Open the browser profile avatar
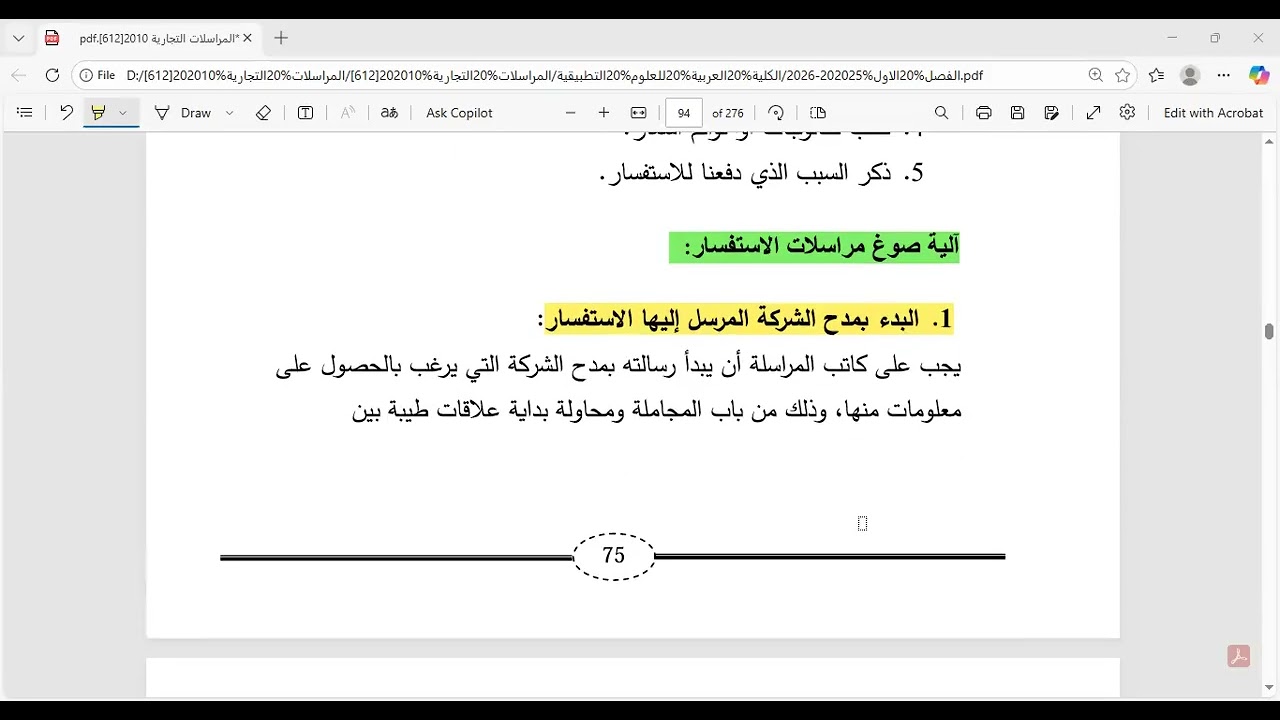This screenshot has width=1280, height=720. pyautogui.click(x=1190, y=75)
